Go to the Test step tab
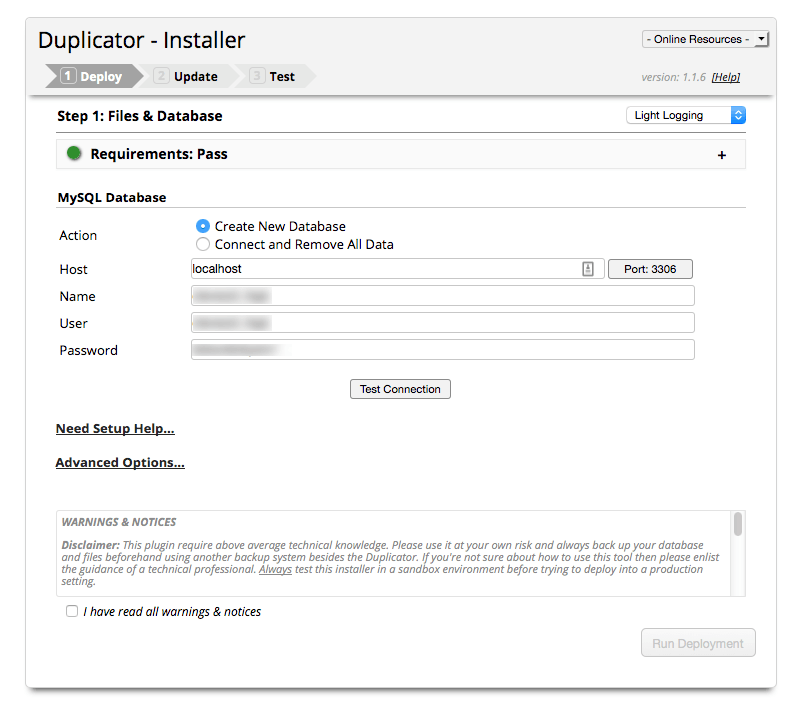 274,76
